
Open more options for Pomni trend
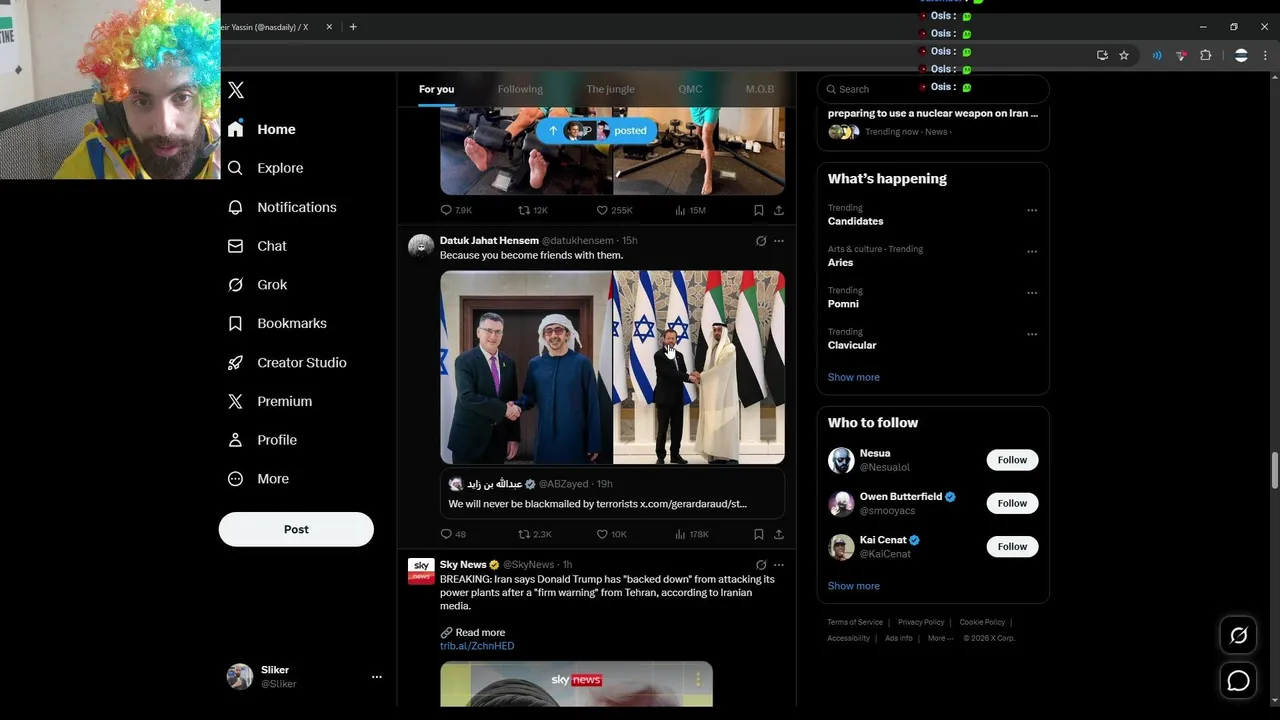click(1032, 293)
